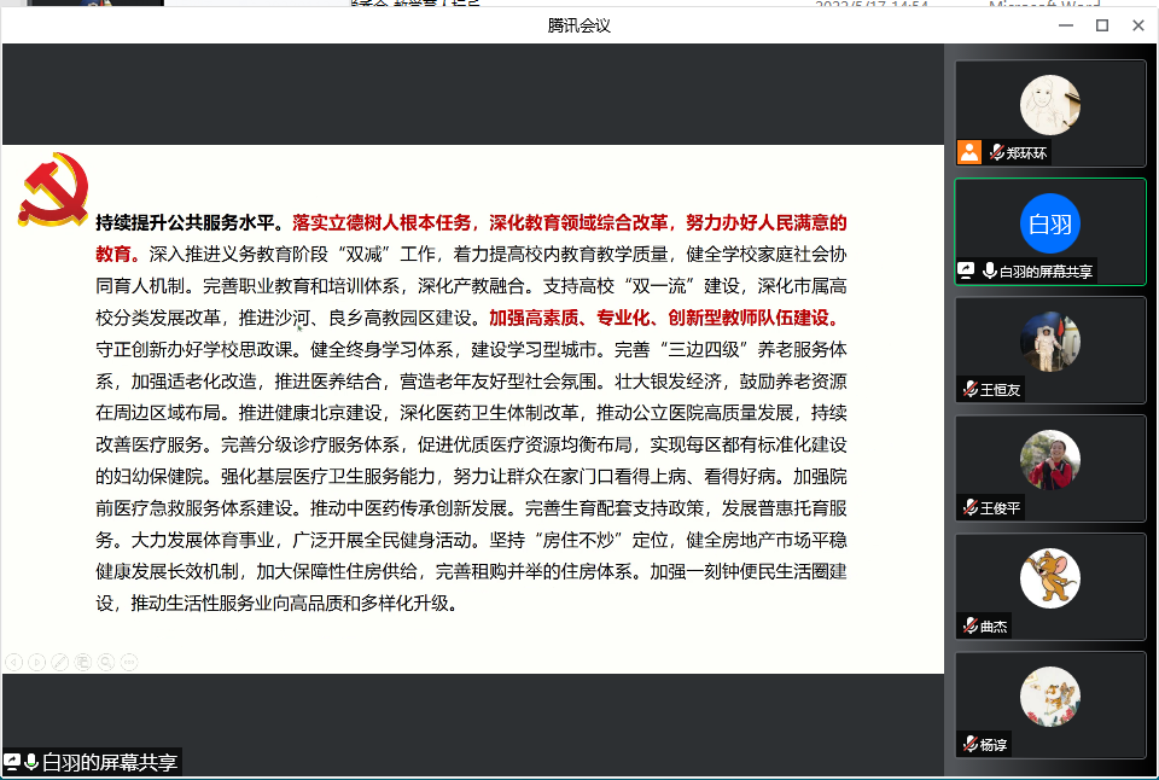Click the magnifier zoom icon on slide
Screen dimensions: 1159x780
[x=106, y=661]
